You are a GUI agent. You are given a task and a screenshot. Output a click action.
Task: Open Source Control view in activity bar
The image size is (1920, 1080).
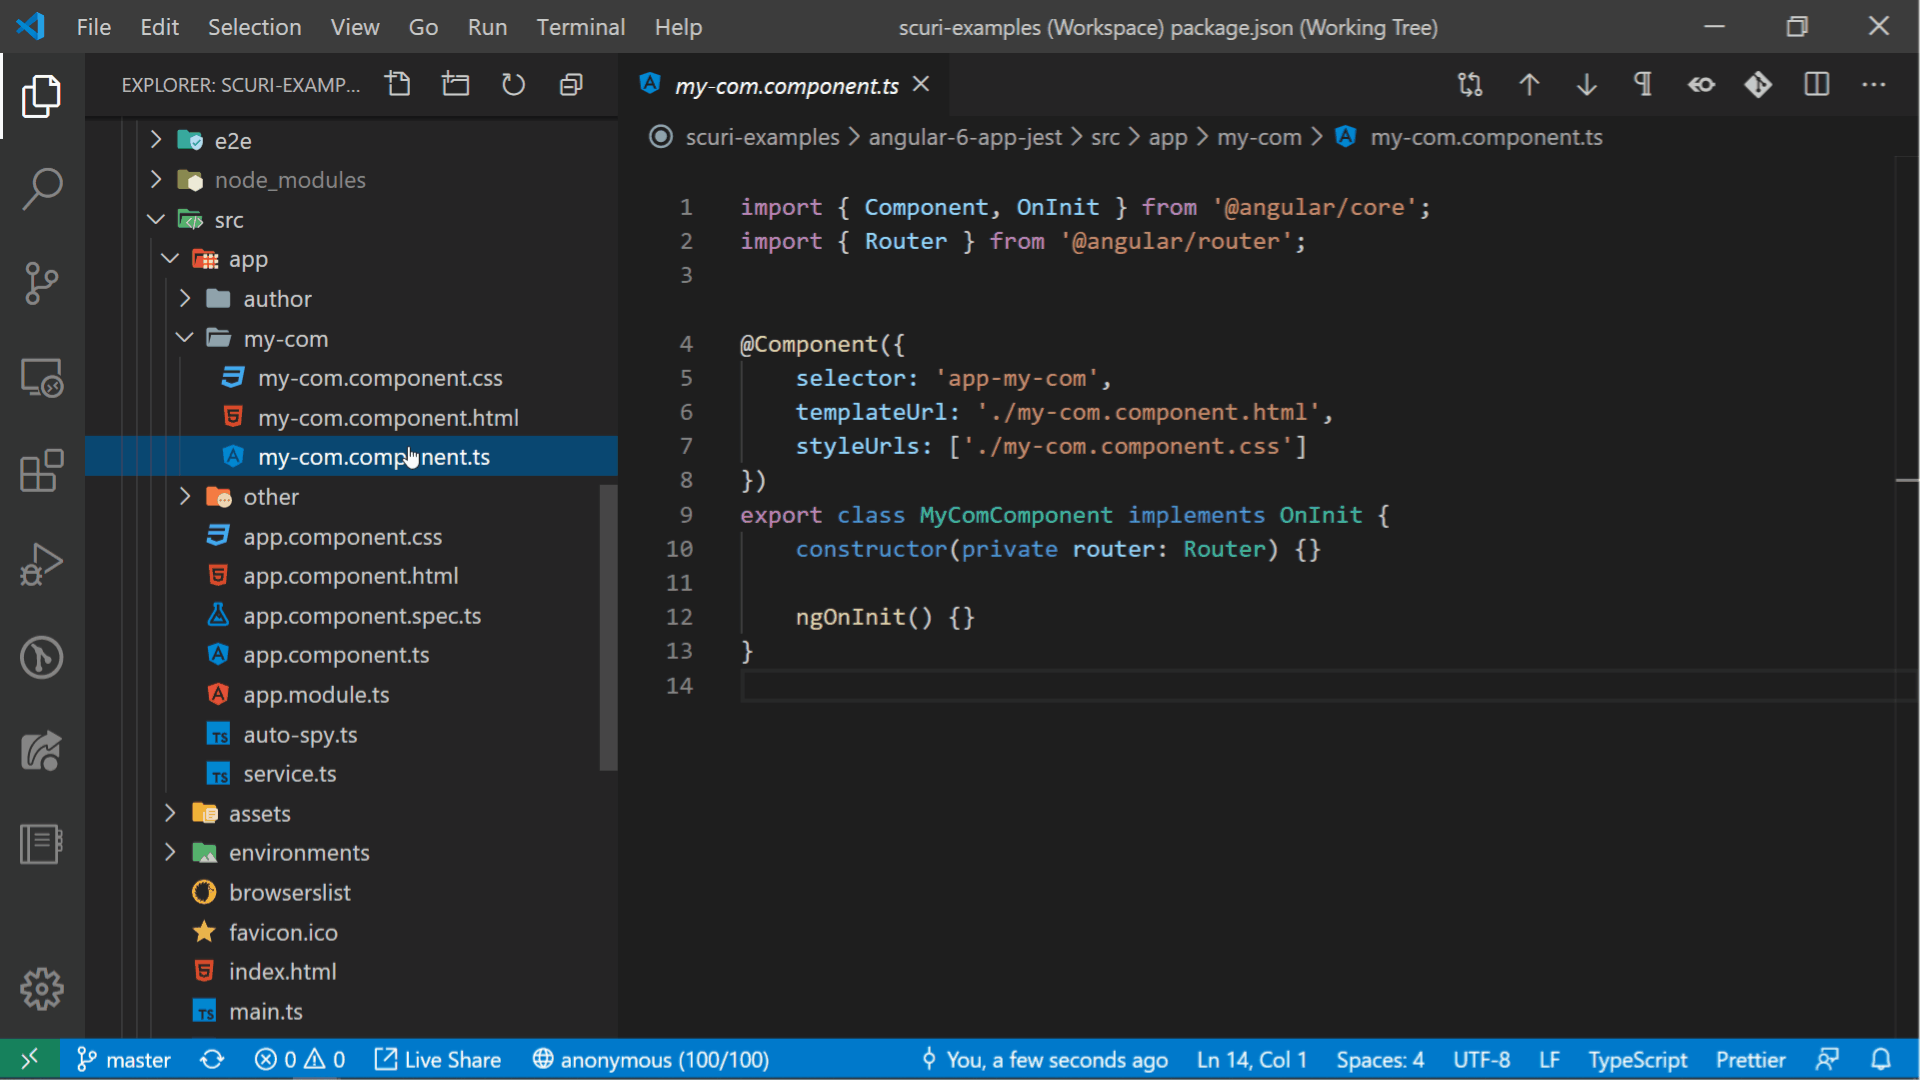(x=41, y=283)
